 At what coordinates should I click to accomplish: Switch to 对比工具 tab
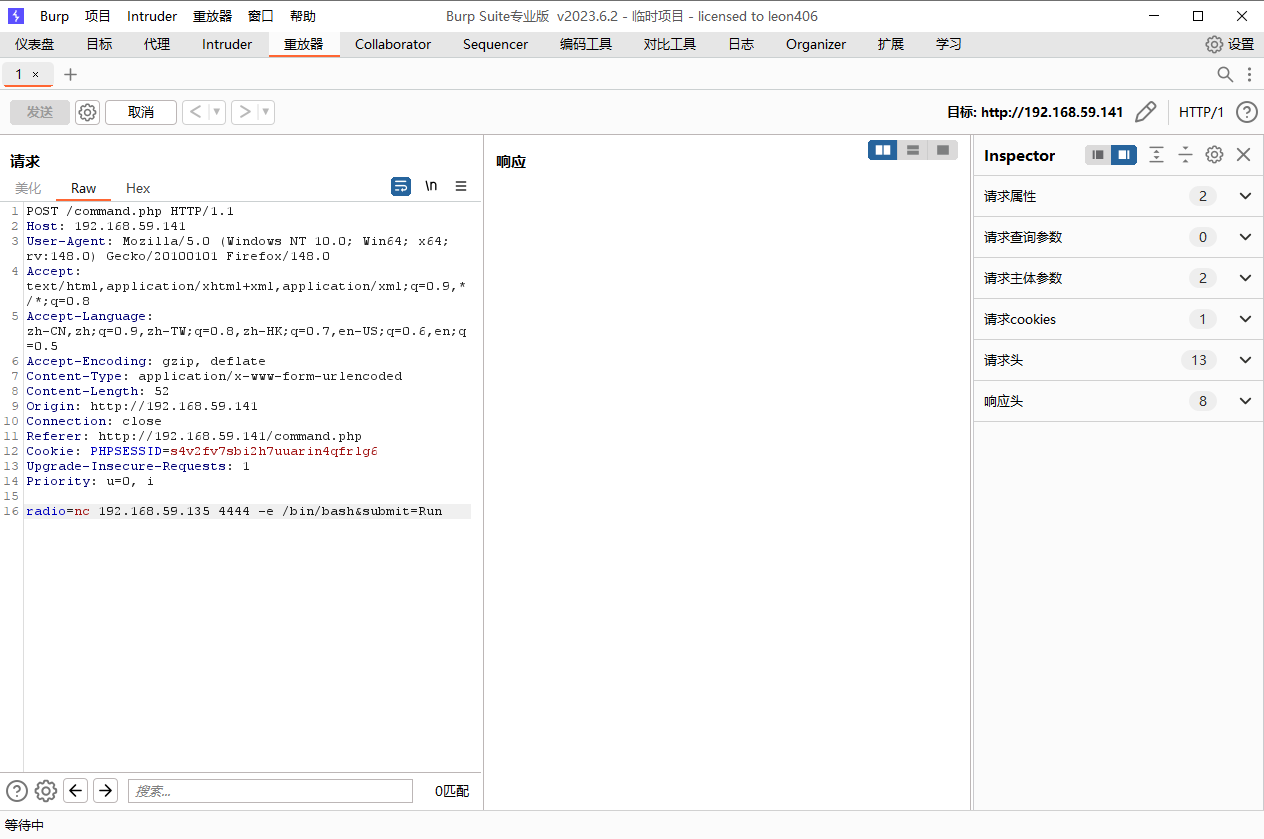670,44
